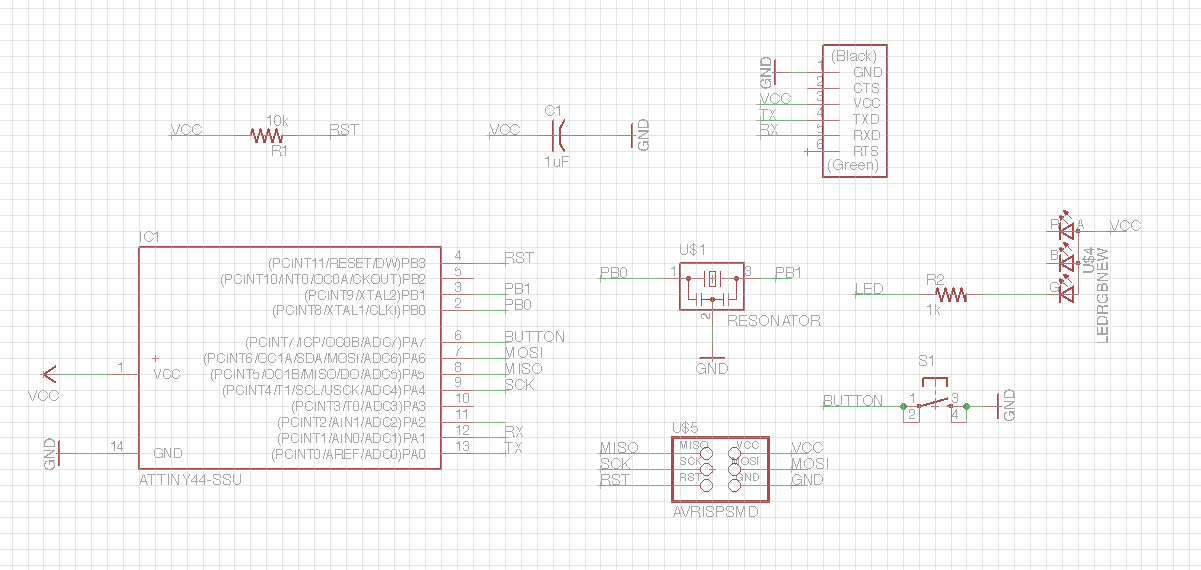Click the PB0 label left of the resonator
Screen dimensions: 1201x570
tap(613, 273)
